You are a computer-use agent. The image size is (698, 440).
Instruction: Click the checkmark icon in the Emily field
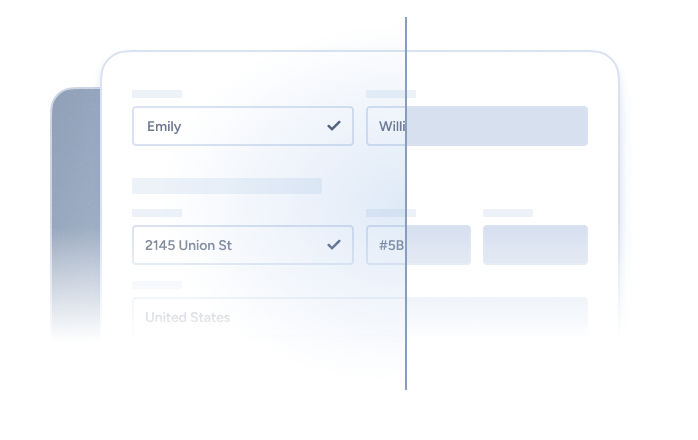tap(334, 126)
